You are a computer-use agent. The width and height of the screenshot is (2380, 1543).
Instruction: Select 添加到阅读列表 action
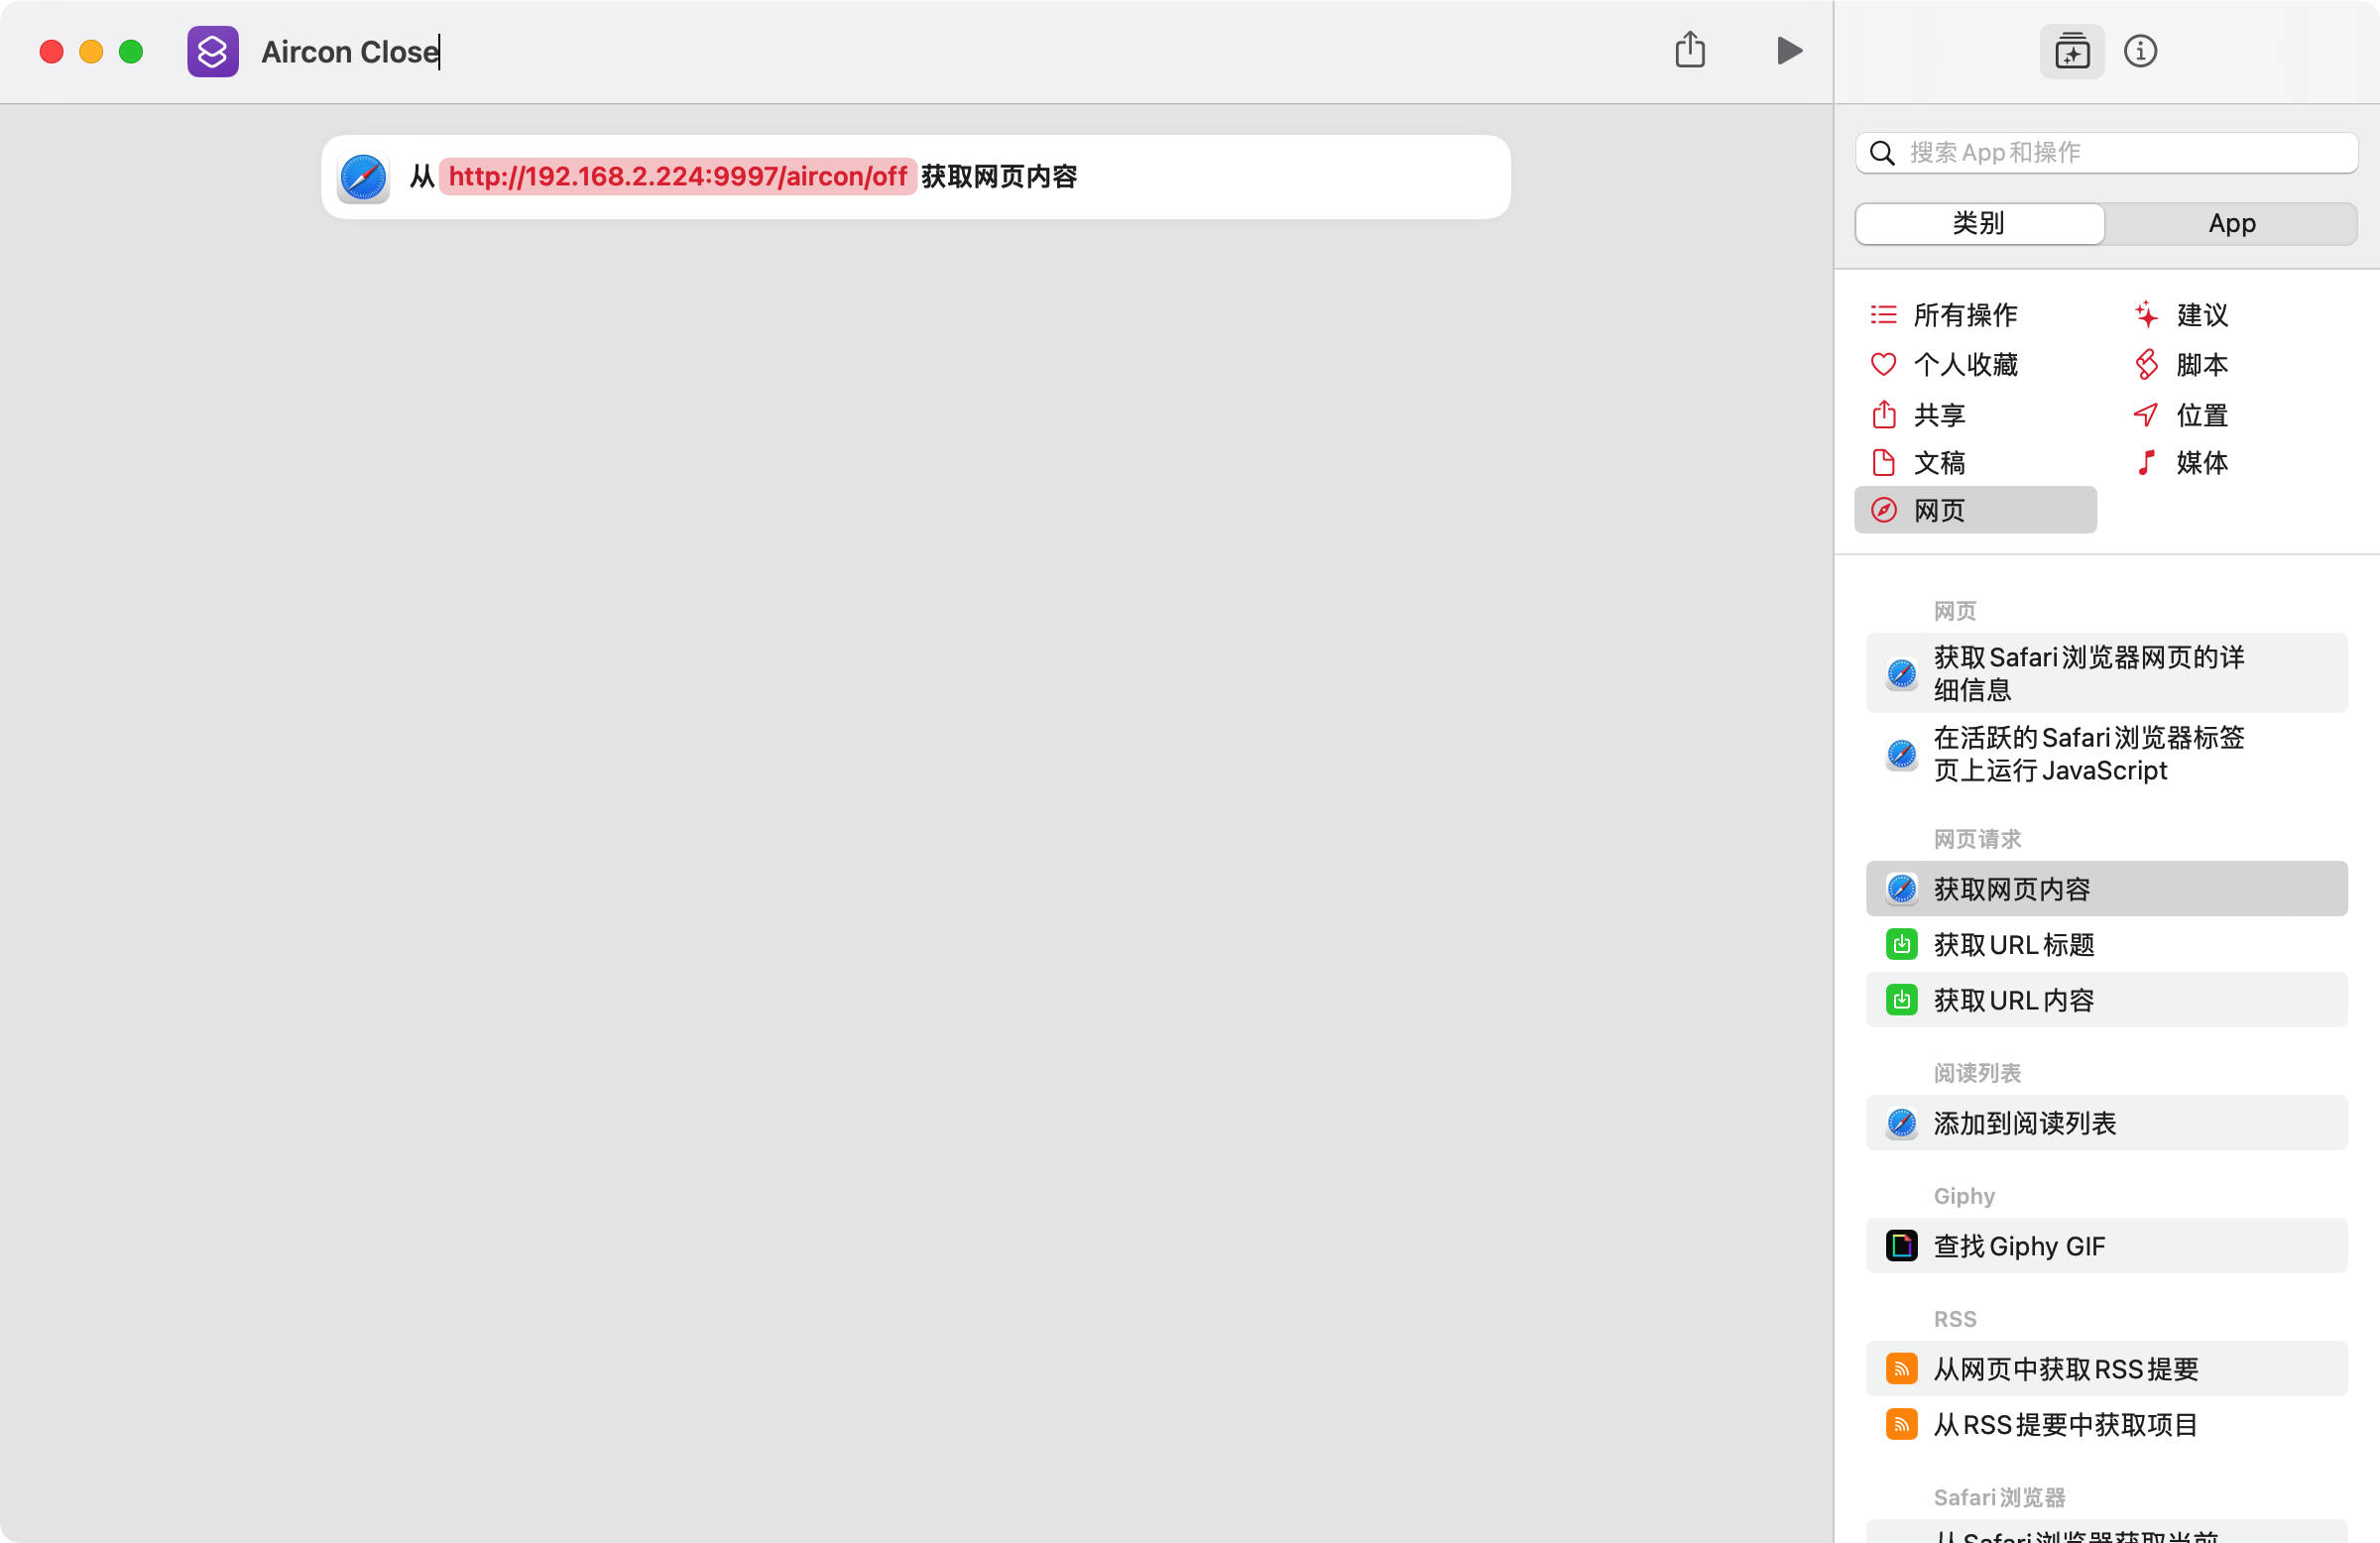coord(2024,1123)
